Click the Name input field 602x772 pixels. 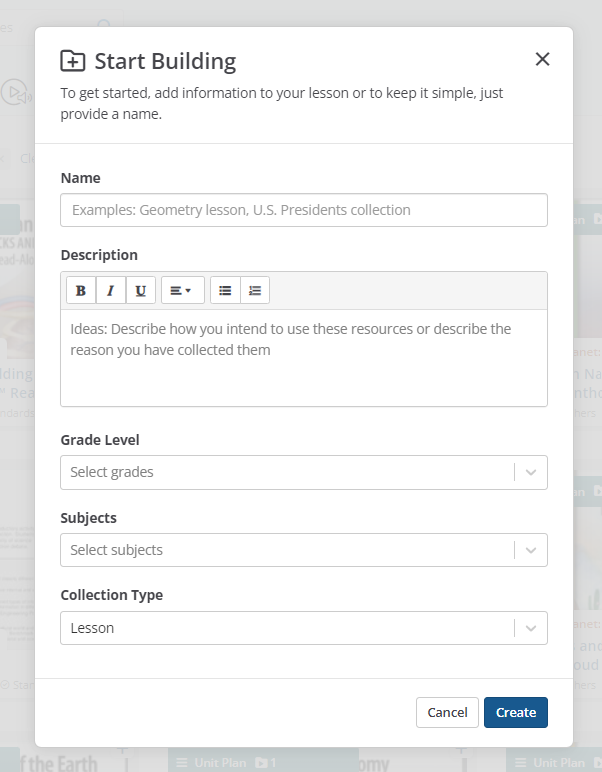coord(304,210)
